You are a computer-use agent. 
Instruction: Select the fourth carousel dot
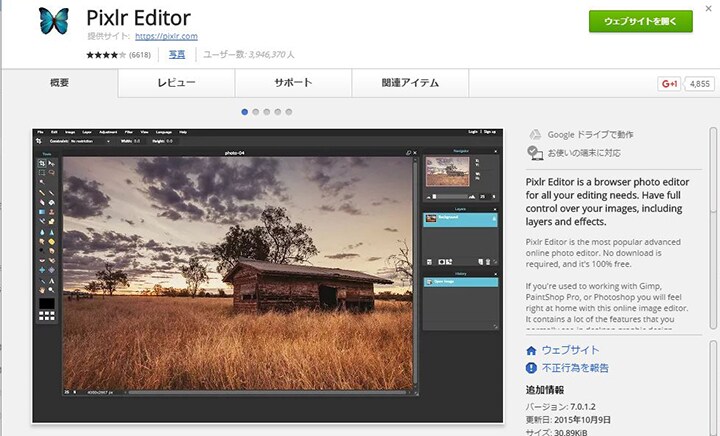(278, 112)
